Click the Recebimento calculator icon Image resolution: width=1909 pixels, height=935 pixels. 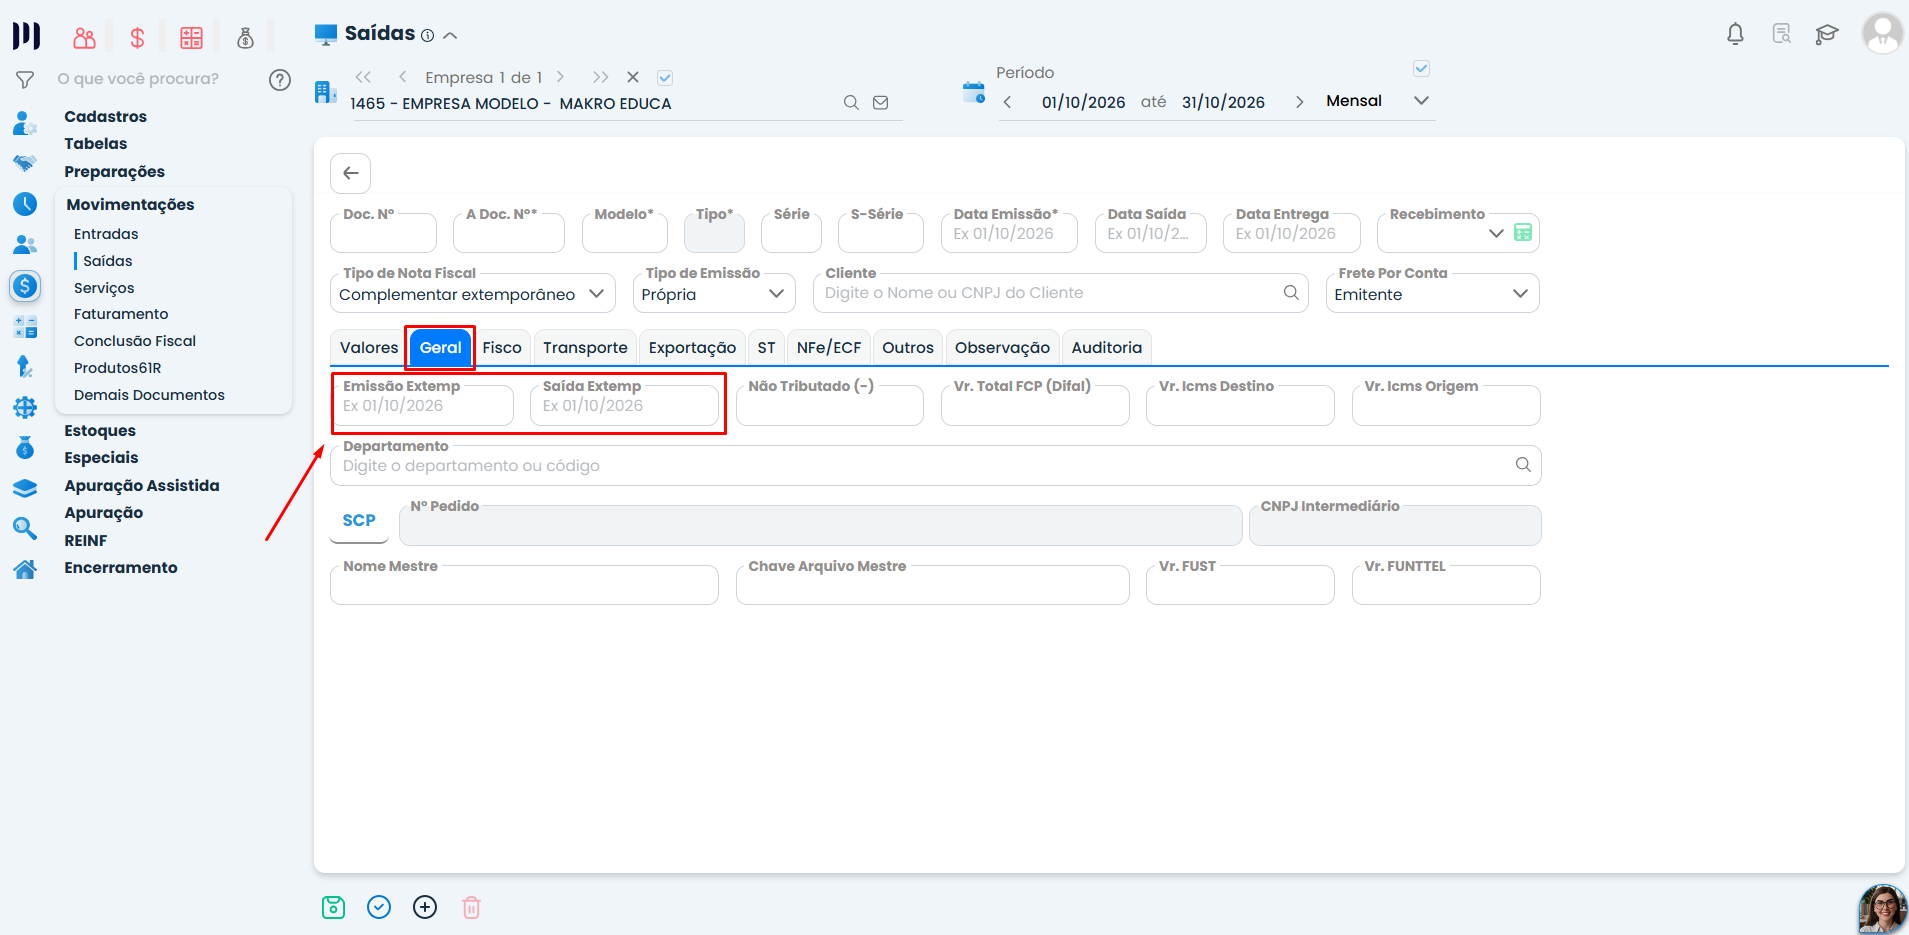pyautogui.click(x=1523, y=233)
